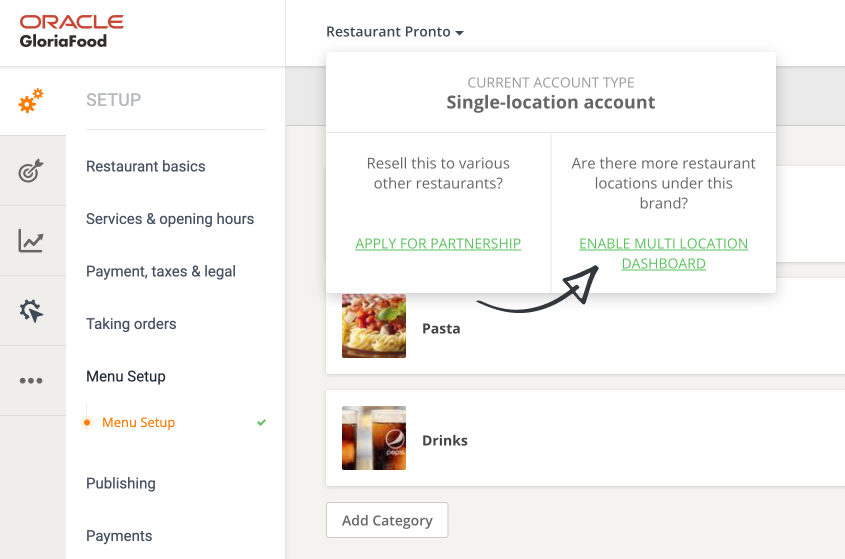This screenshot has height=559, width=845.
Task: Open the Taking orders section
Action: point(131,323)
